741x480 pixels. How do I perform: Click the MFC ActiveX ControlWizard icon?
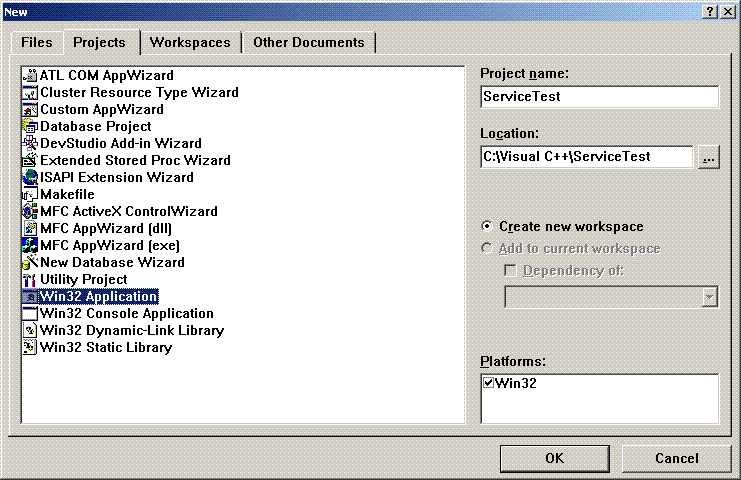30,212
